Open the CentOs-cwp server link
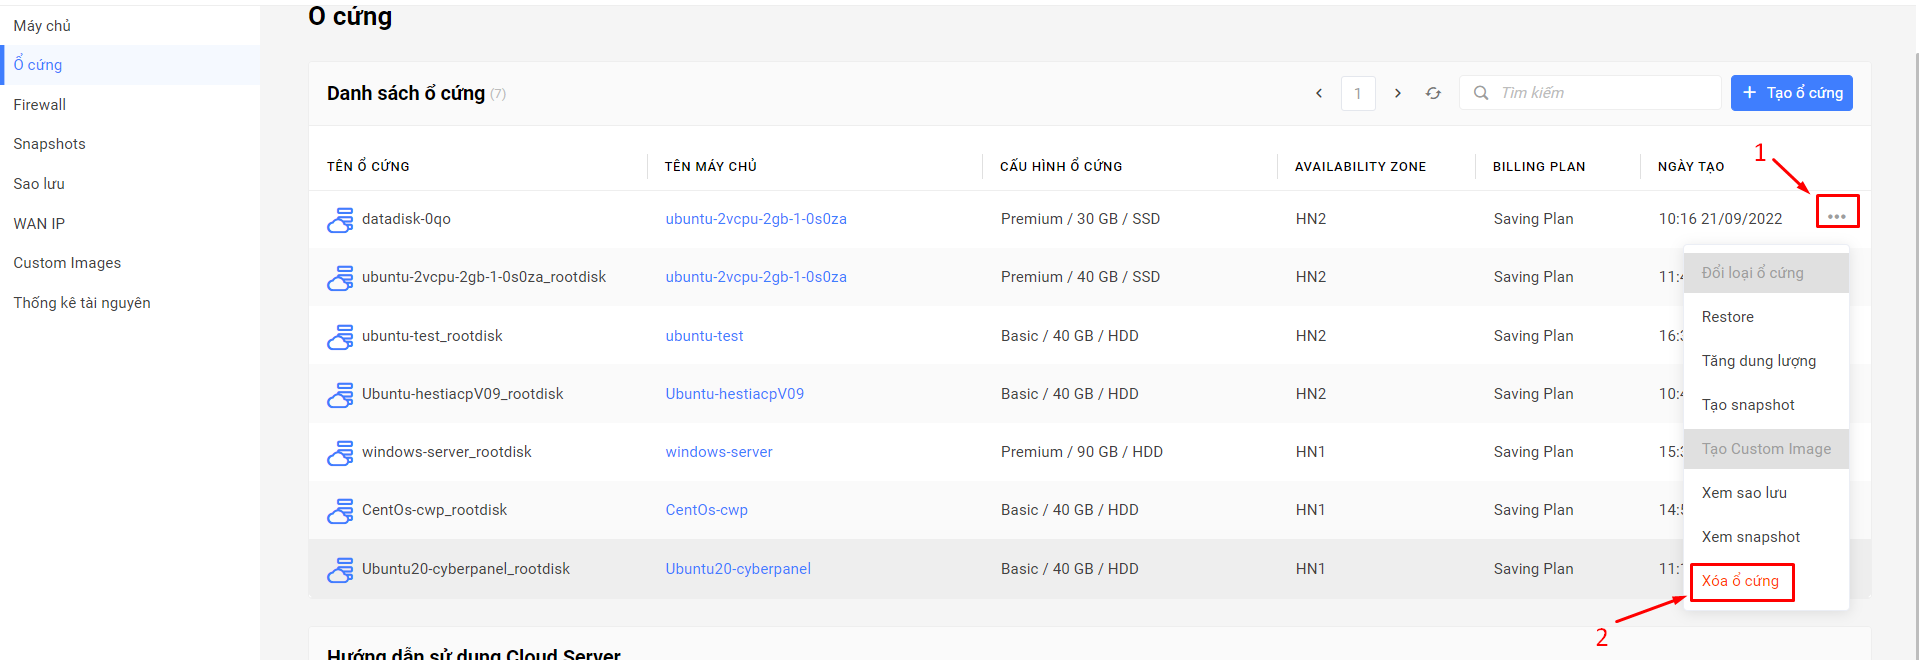 click(x=707, y=510)
